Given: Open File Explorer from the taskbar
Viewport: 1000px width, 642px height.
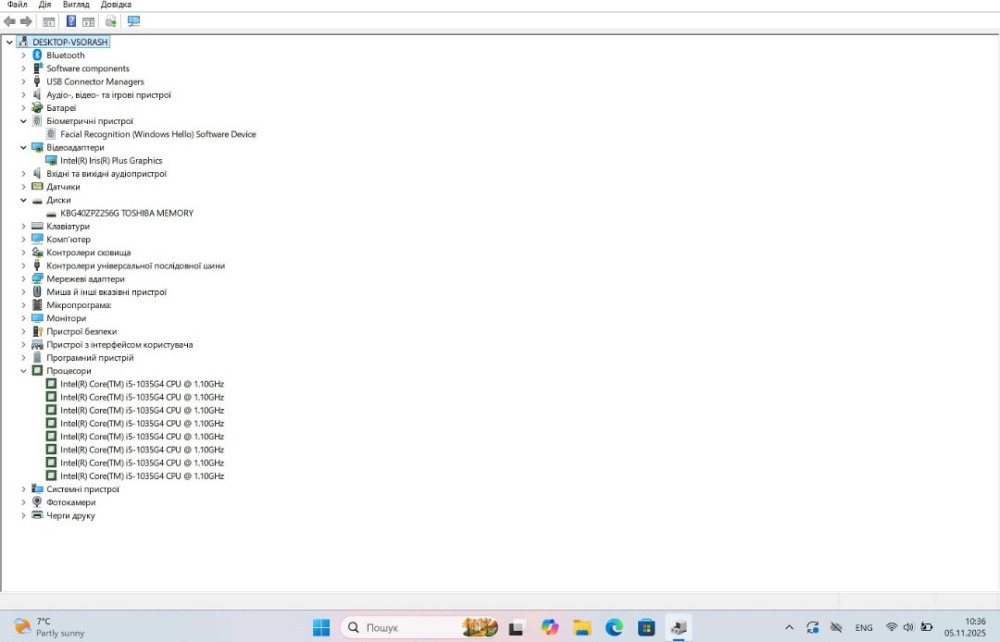Looking at the screenshot, I should point(581,627).
